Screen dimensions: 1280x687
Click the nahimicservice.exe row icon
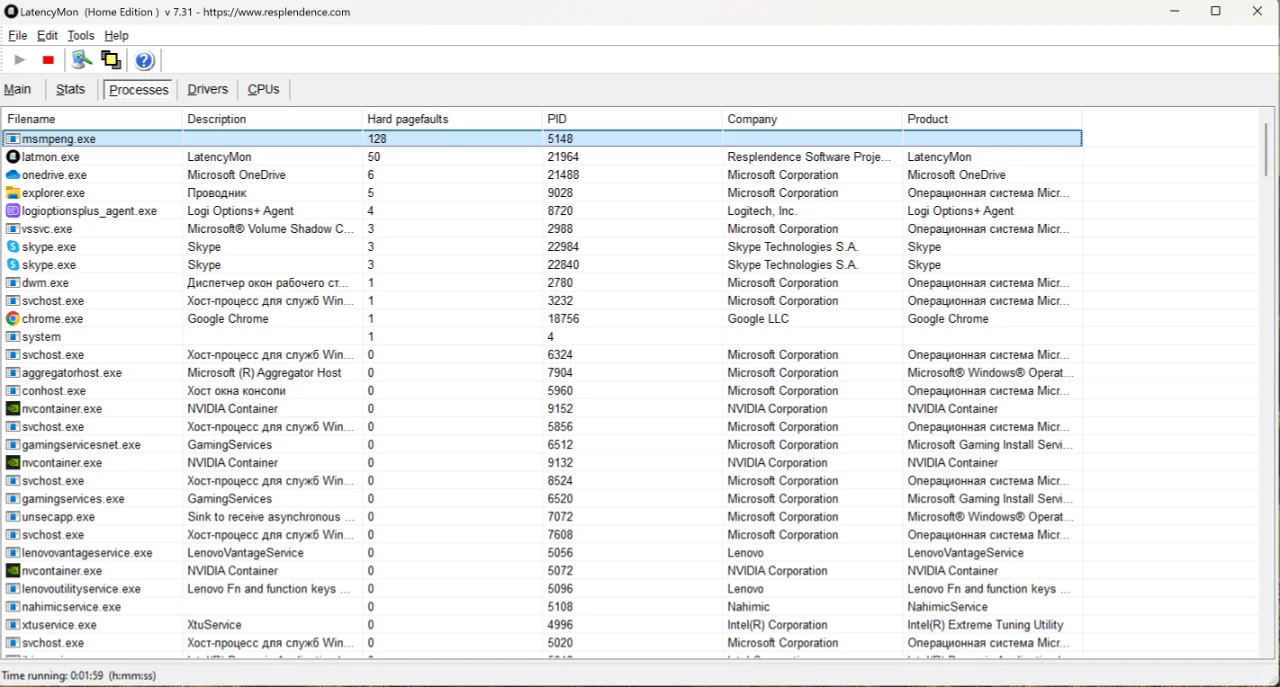point(13,607)
